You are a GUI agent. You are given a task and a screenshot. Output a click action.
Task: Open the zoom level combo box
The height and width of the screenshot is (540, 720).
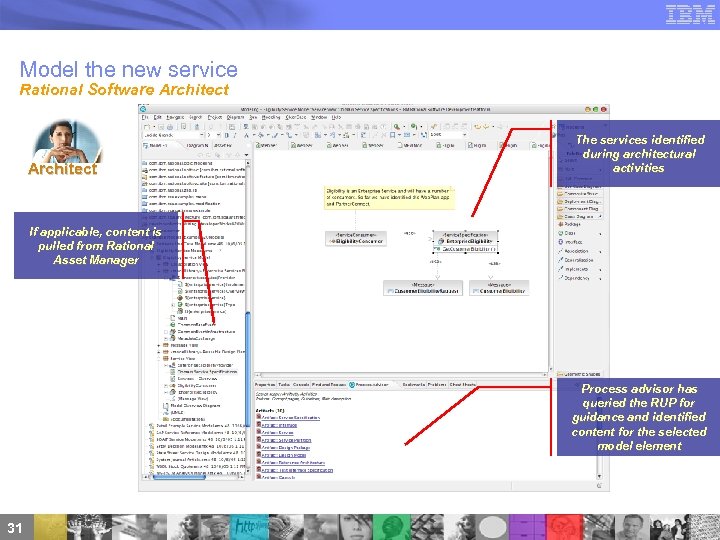click(448, 135)
